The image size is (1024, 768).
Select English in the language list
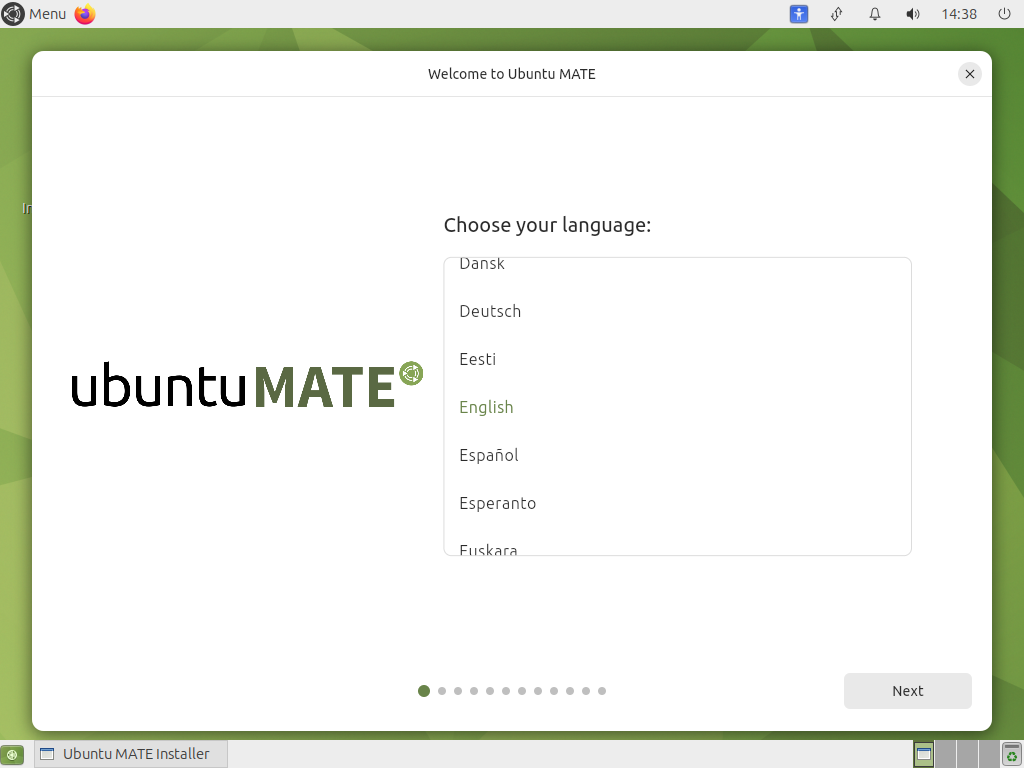coord(677,407)
